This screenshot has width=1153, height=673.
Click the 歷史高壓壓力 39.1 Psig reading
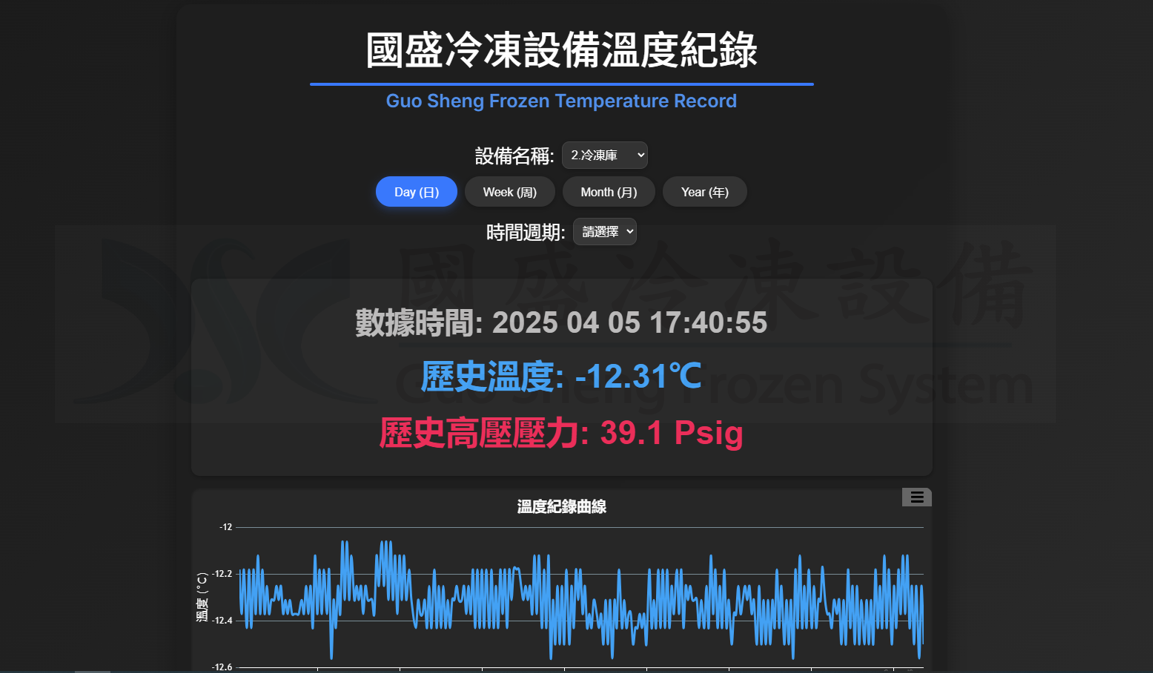[561, 433]
